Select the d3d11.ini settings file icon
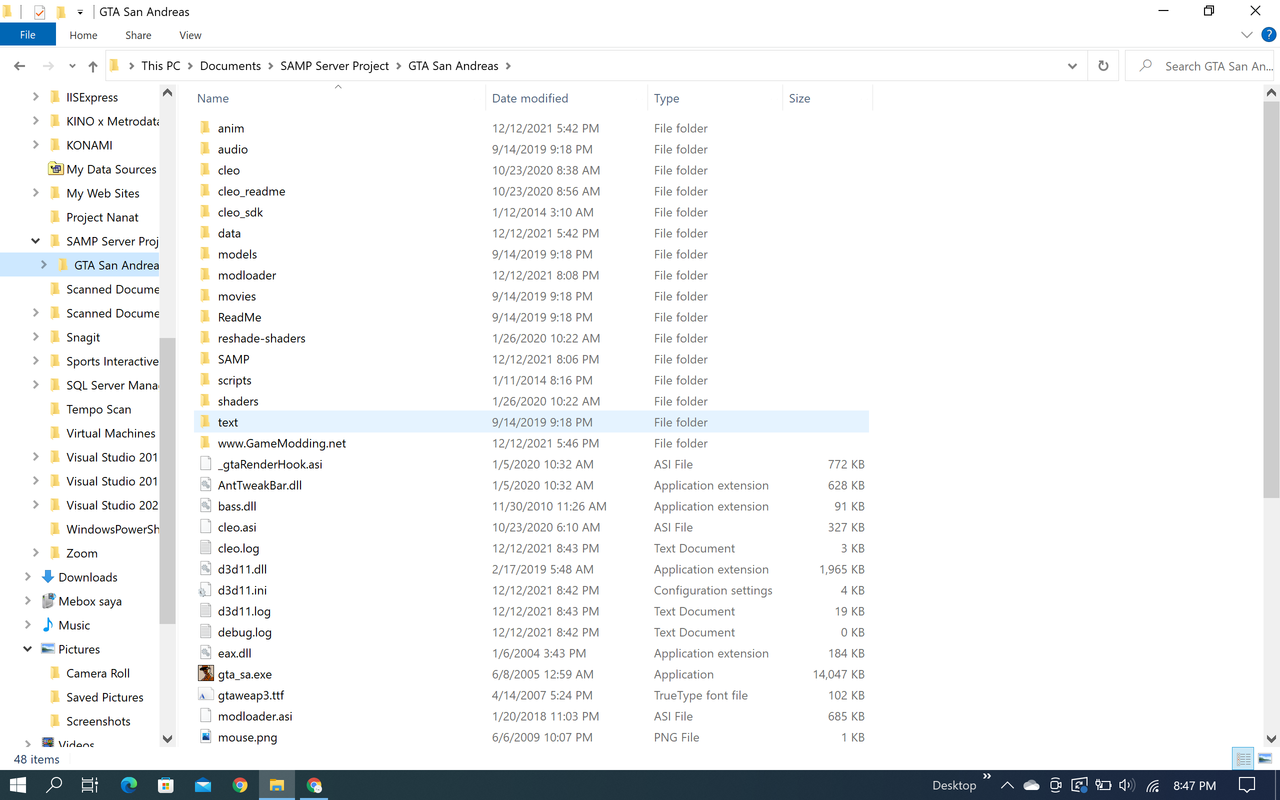The image size is (1280, 800). (x=206, y=590)
